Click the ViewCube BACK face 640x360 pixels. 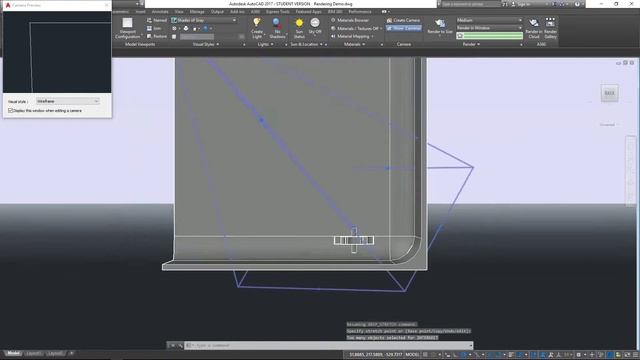click(x=609, y=93)
